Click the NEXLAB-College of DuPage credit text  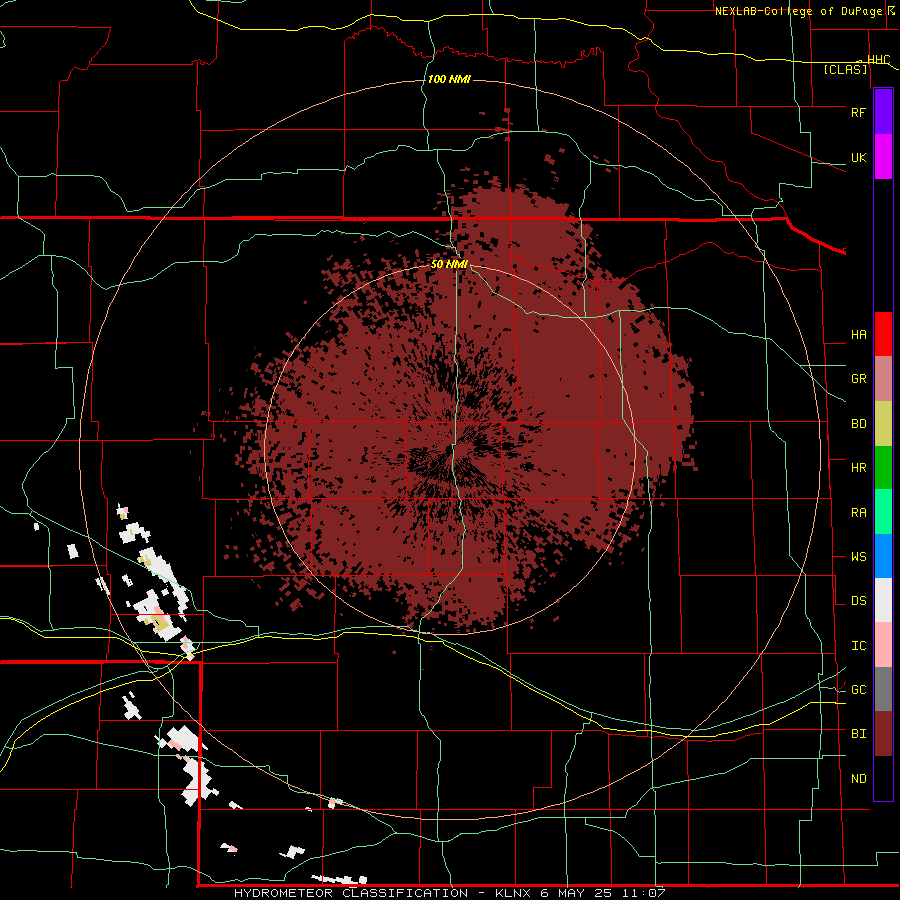point(801,11)
